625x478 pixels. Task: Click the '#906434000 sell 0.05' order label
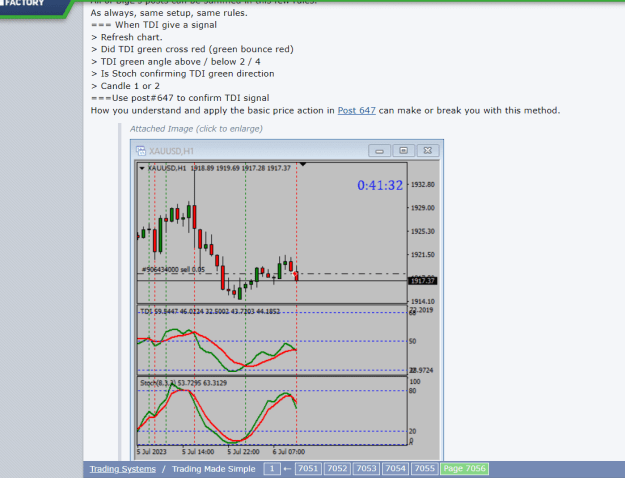173,269
